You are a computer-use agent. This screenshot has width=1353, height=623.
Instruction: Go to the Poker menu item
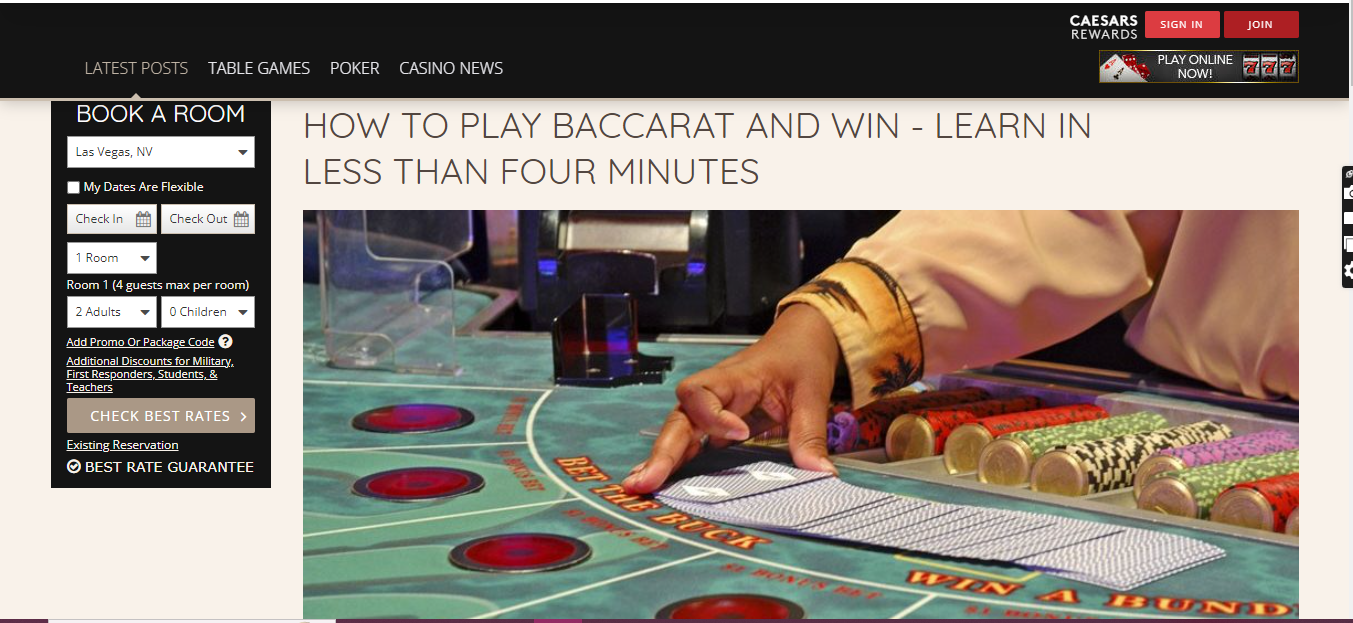pos(355,68)
